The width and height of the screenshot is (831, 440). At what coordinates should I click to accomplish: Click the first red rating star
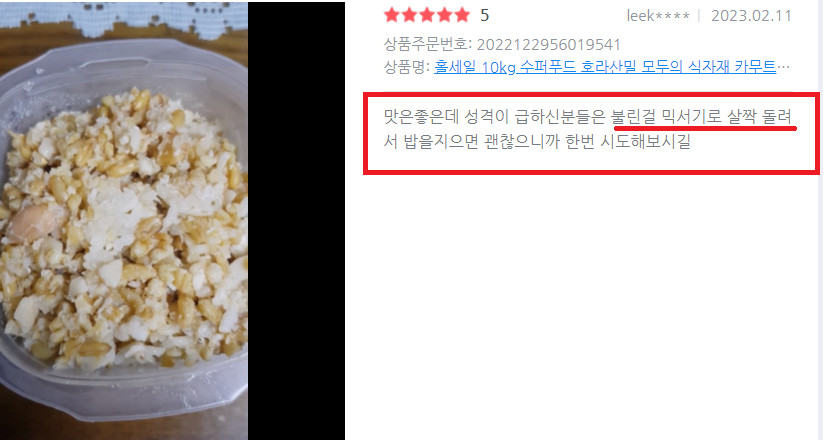tap(392, 15)
